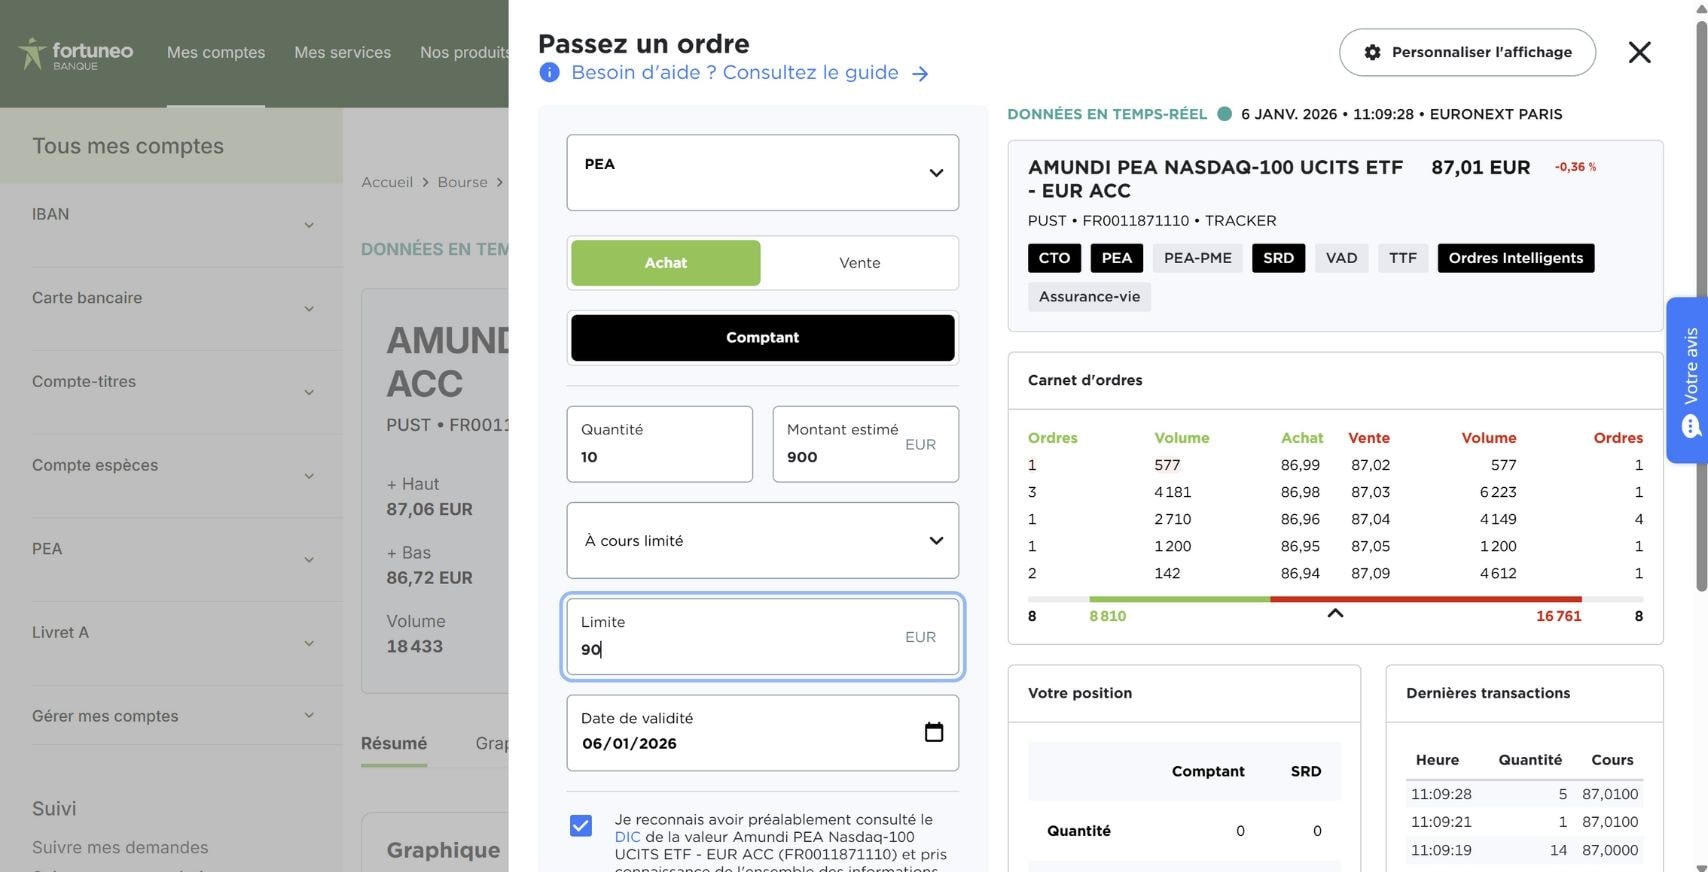Viewport: 1708px width, 872px height.
Task: Click the VAD tag
Action: point(1341,258)
